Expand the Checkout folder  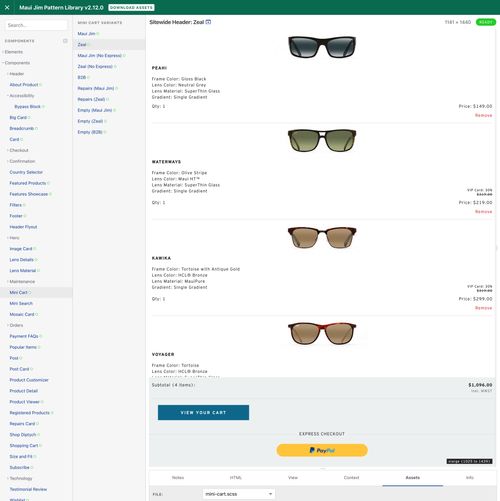pyautogui.click(x=19, y=150)
